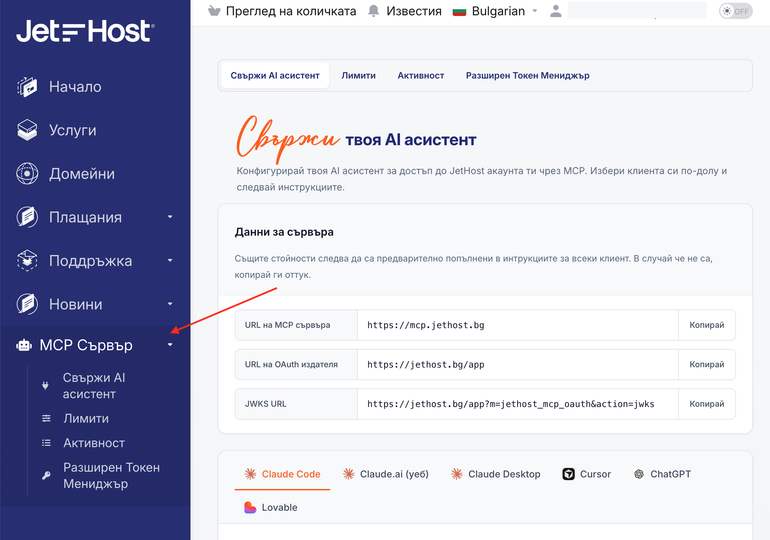Switch to the Активност top tab

(421, 76)
